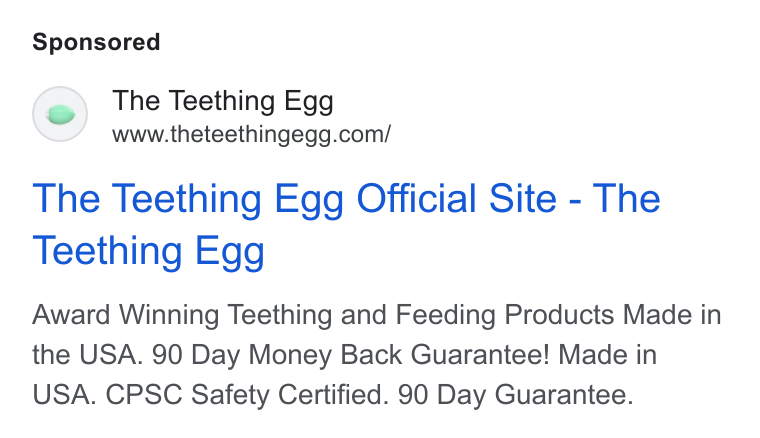Open the Teething Egg Official Site headline link

346,224
